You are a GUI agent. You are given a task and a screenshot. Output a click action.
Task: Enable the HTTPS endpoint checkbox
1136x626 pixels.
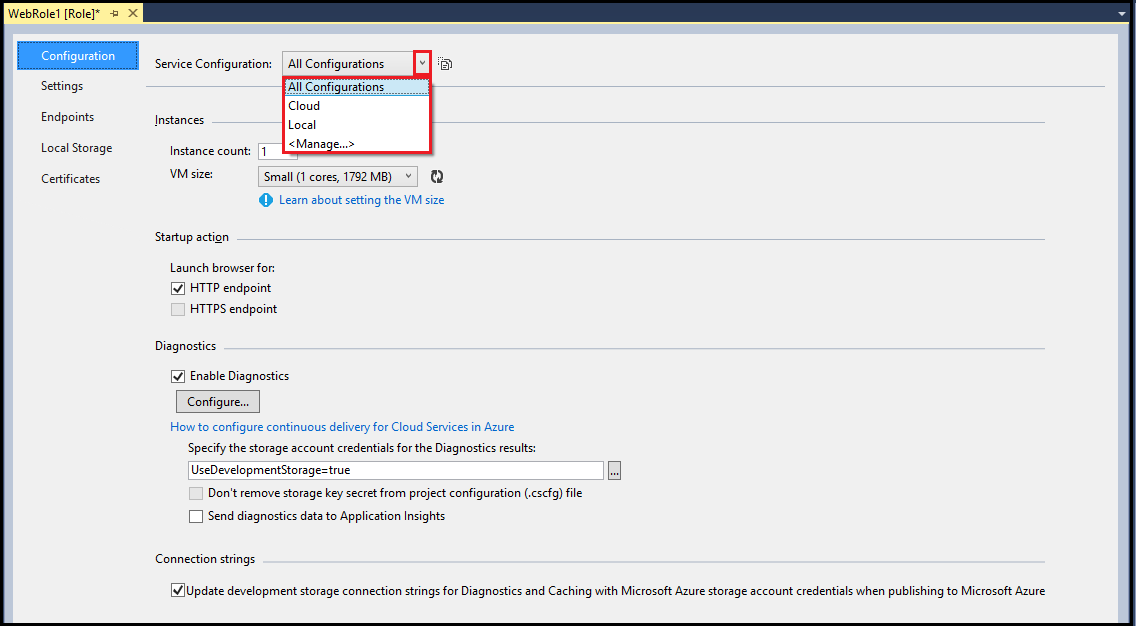(x=177, y=308)
